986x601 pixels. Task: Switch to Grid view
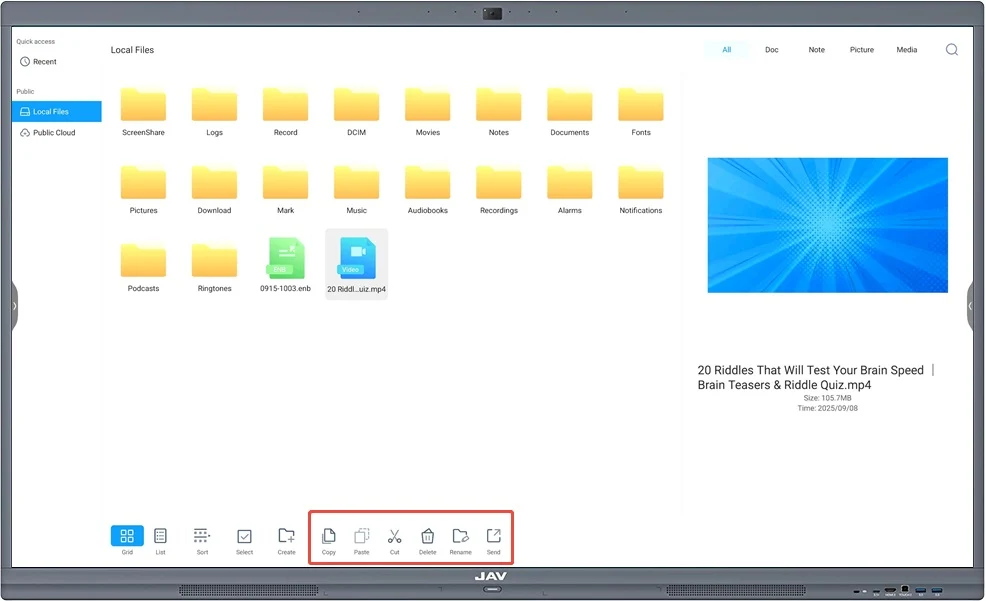[x=126, y=535]
